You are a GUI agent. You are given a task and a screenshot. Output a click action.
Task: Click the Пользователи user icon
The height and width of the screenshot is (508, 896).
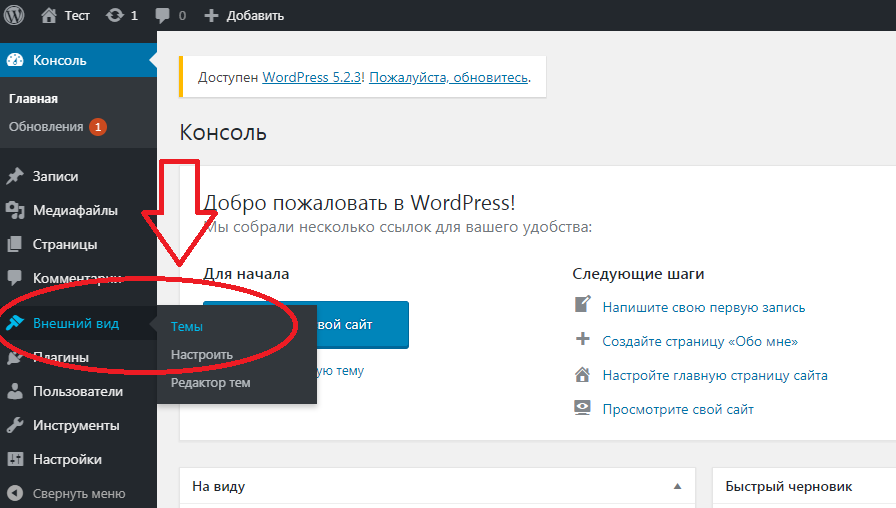(x=15, y=391)
